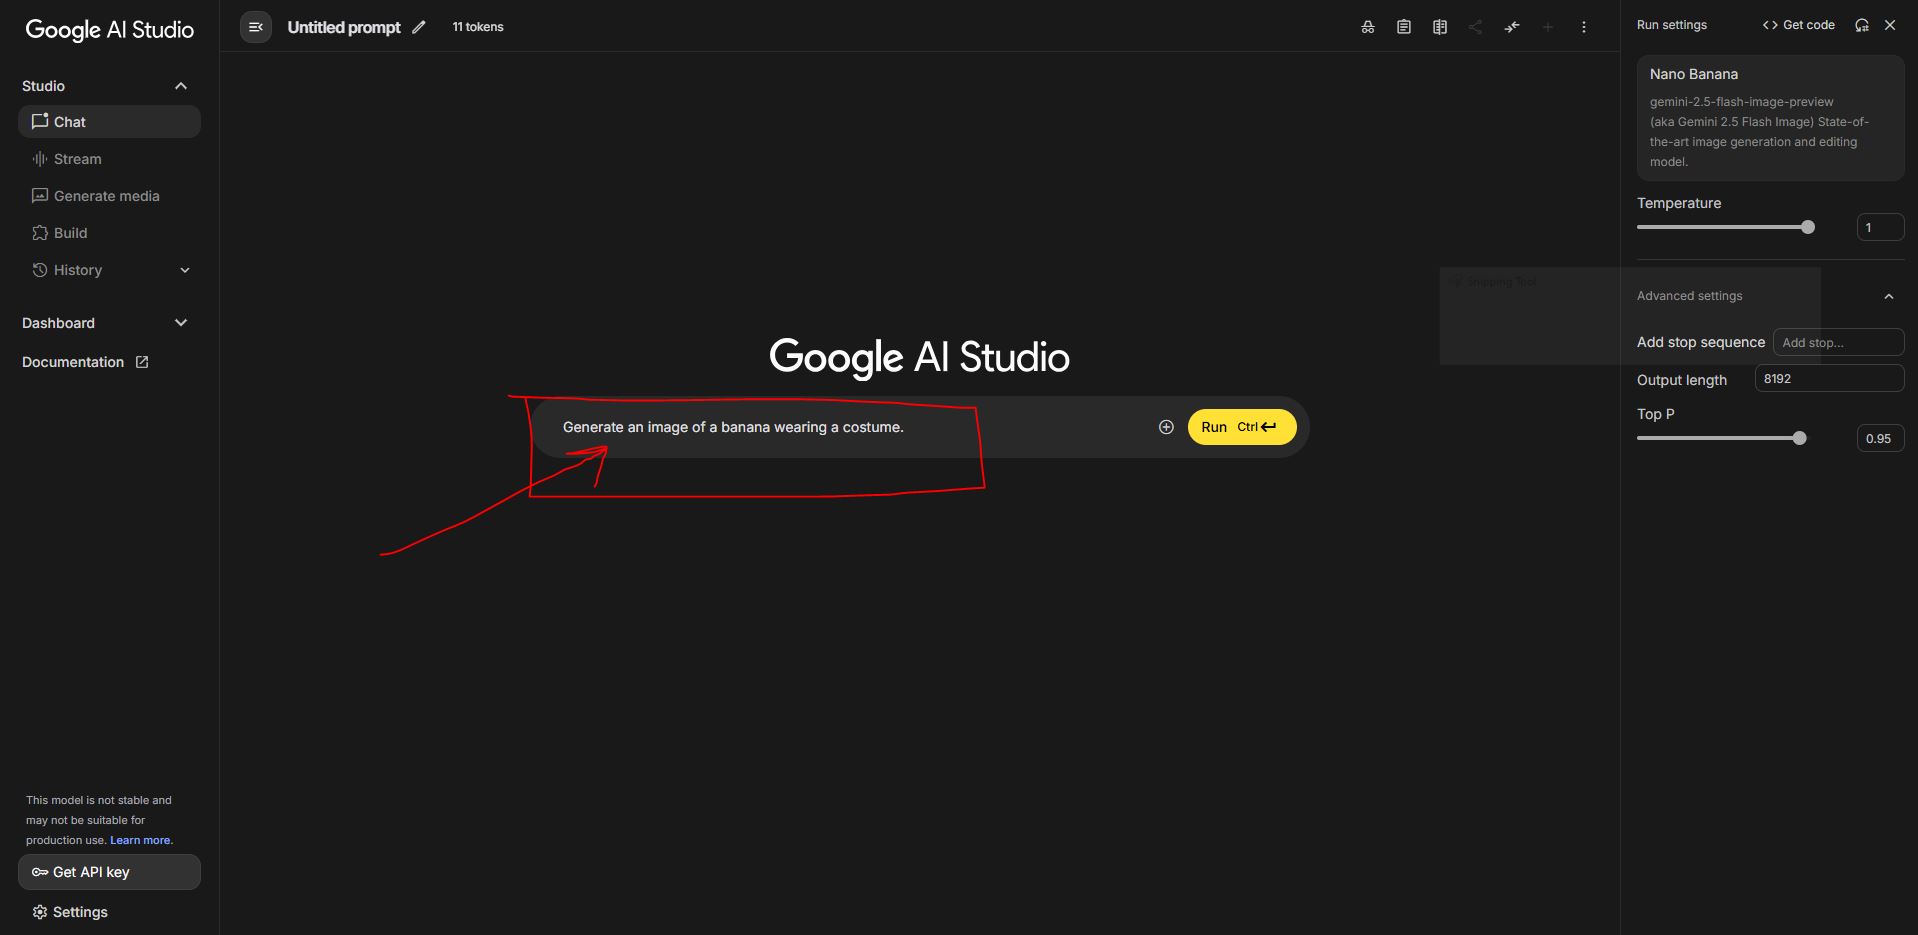Image resolution: width=1918 pixels, height=935 pixels.
Task: Switch to Documentation in the sidebar
Action: click(74, 362)
